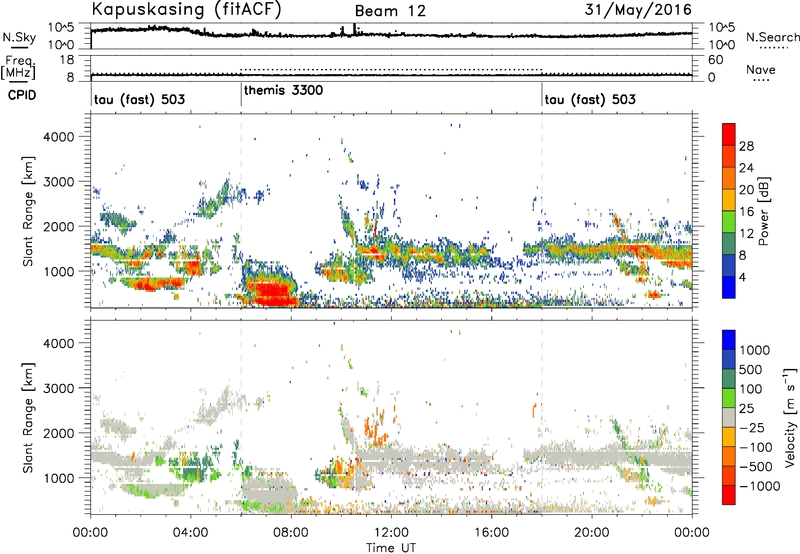Click the noise spike in N.Sky trace near 10:30
800x554 pixels.
coord(354,29)
